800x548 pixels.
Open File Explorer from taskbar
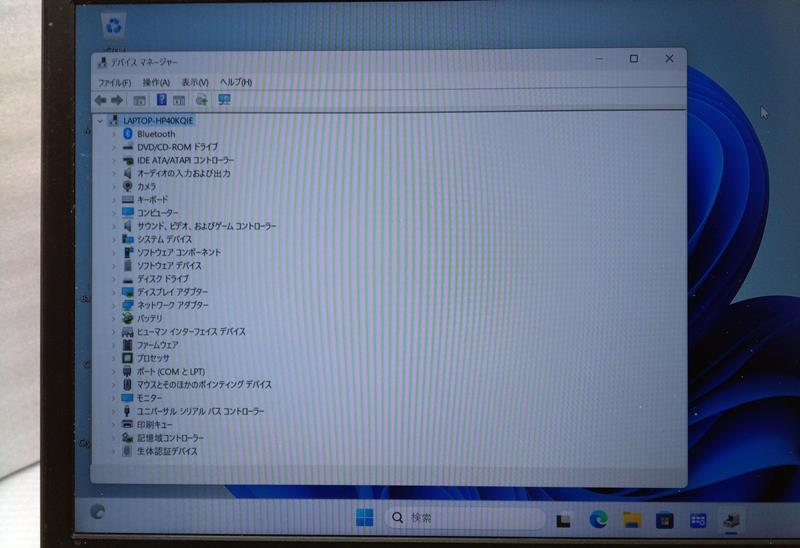click(x=632, y=520)
